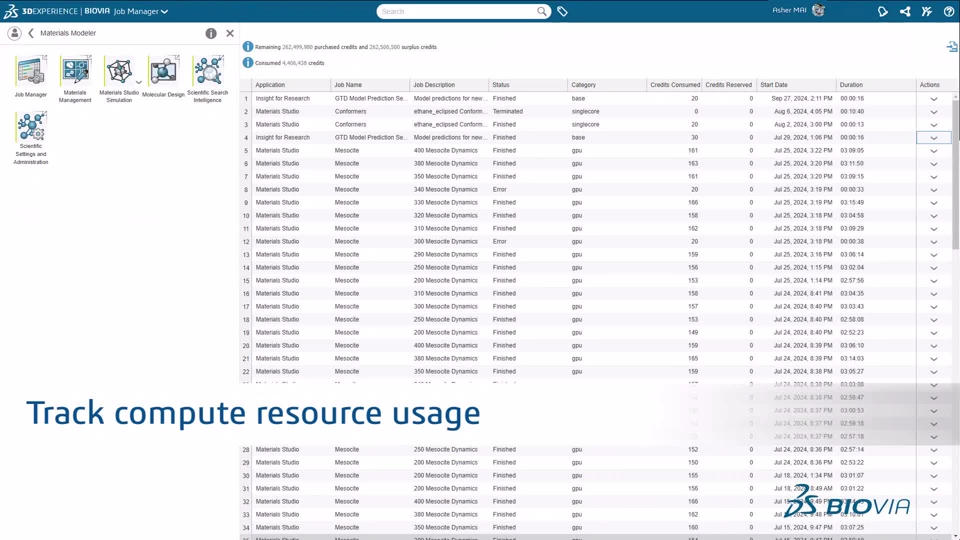Go back from Materials Modeler
The height and width of the screenshot is (540, 960).
point(31,33)
